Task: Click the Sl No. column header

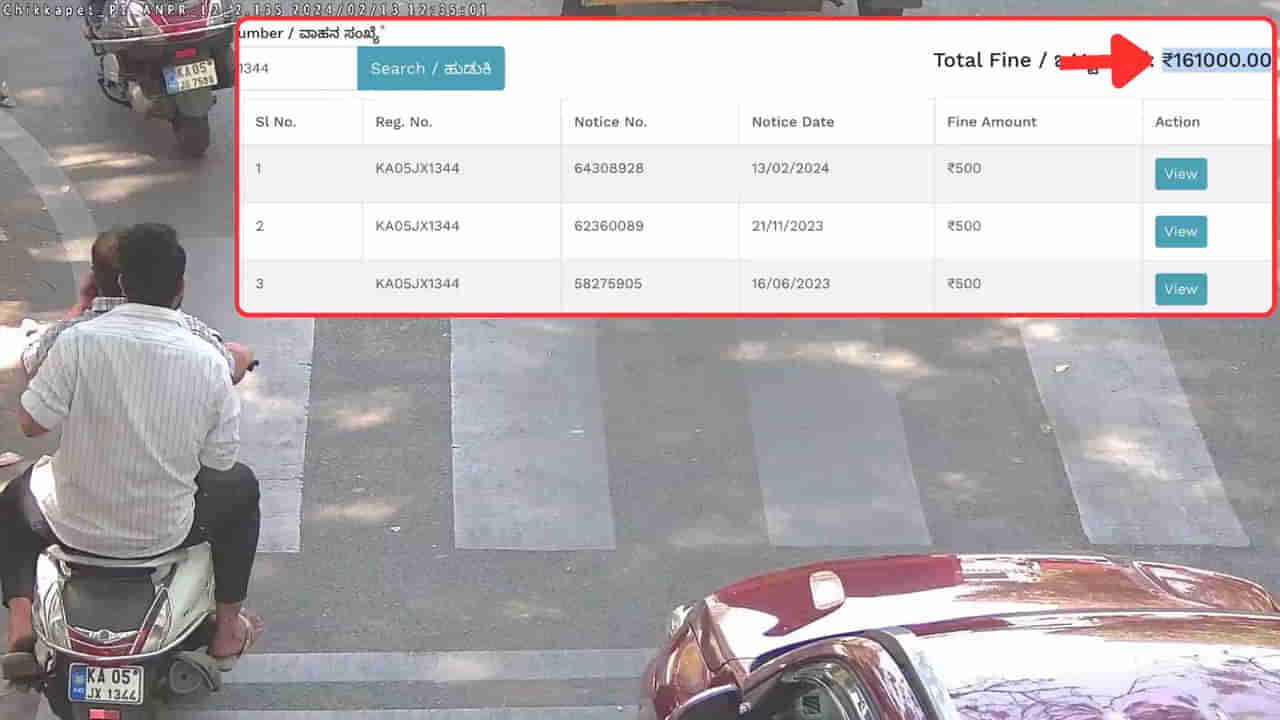Action: [x=276, y=122]
